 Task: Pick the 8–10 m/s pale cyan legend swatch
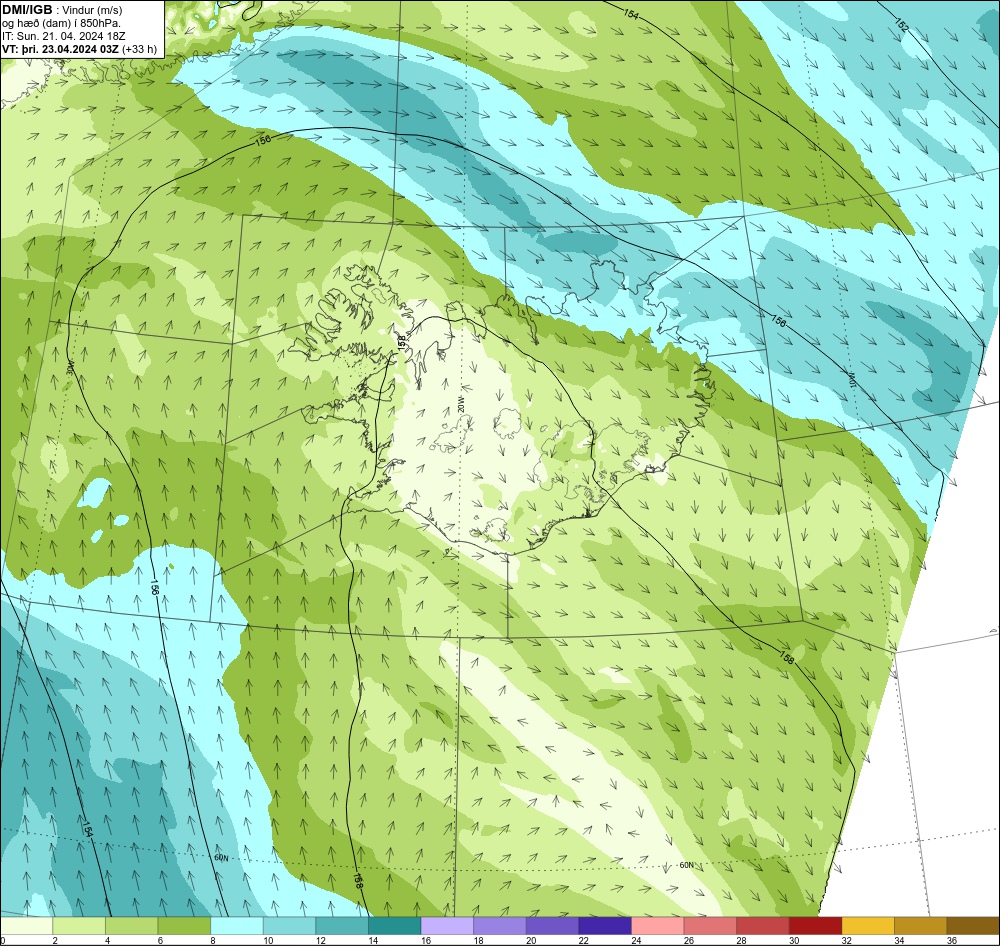click(237, 926)
